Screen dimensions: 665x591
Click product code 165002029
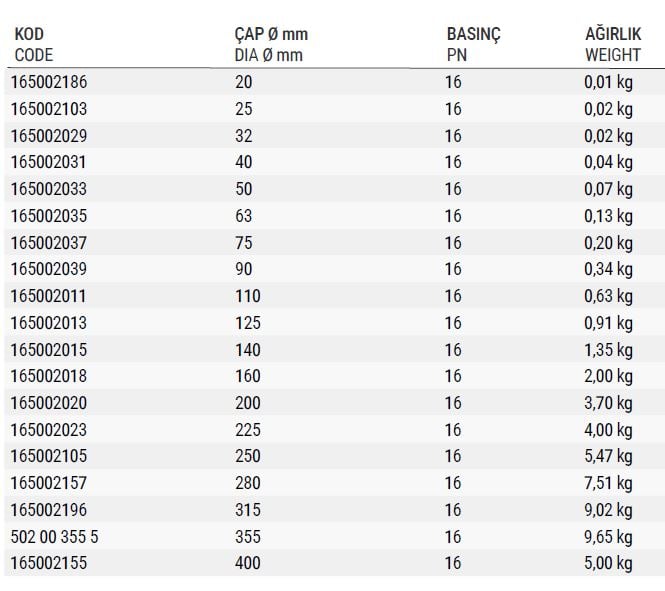49,136
